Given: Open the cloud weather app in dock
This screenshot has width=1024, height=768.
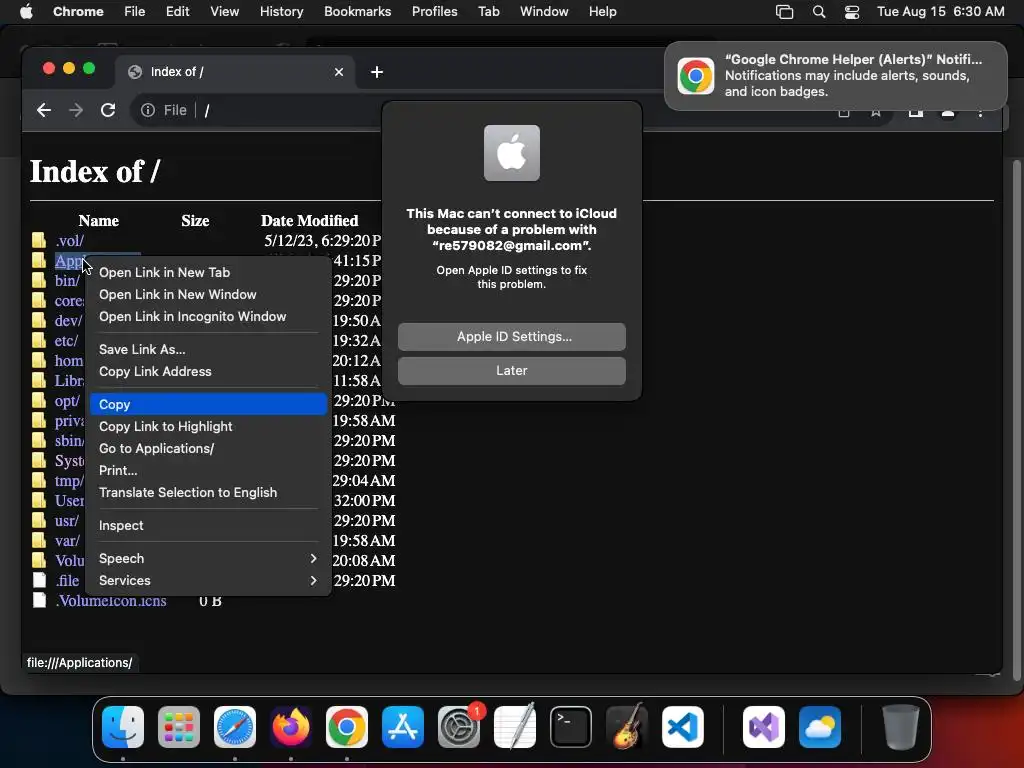Looking at the screenshot, I should tap(820, 727).
